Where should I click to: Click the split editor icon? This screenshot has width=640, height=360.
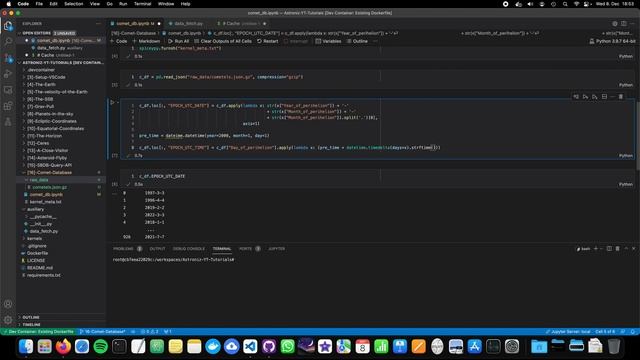[x=624, y=24]
